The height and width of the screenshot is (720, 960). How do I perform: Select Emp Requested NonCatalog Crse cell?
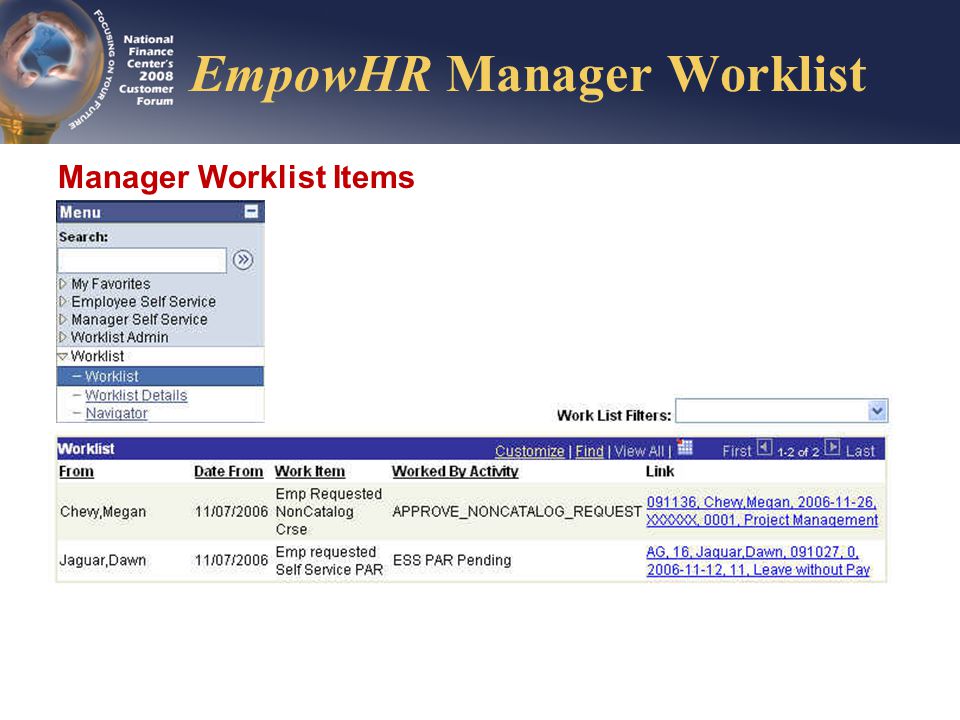point(329,511)
